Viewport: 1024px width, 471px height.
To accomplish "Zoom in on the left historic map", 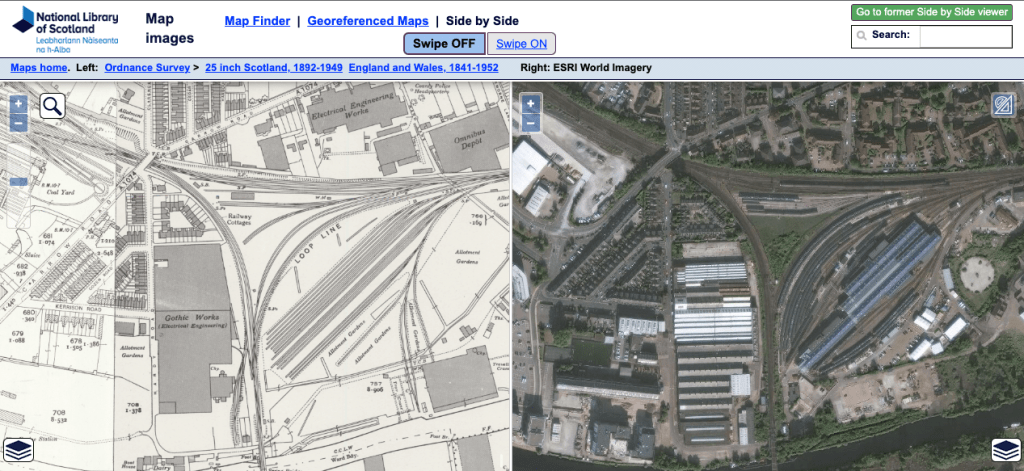I will pyautogui.click(x=18, y=103).
